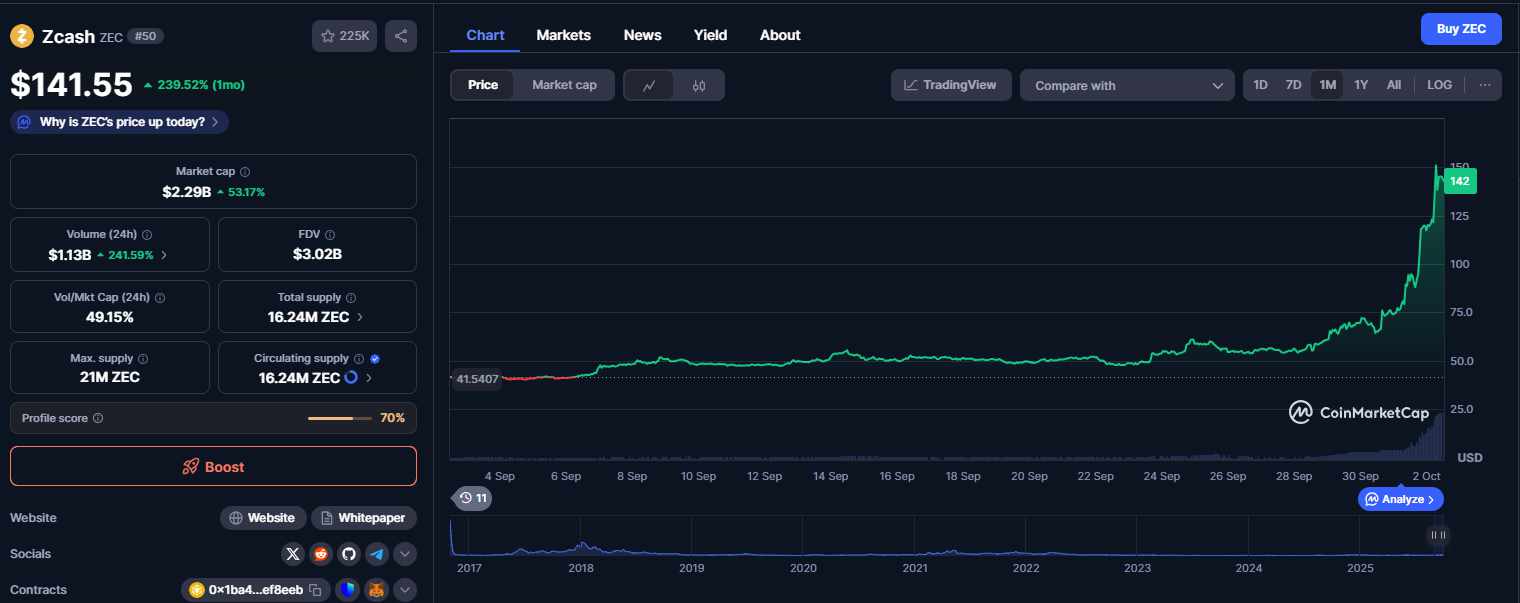1520x603 pixels.
Task: Click the 41.5407 baseline price label
Action: click(x=477, y=379)
